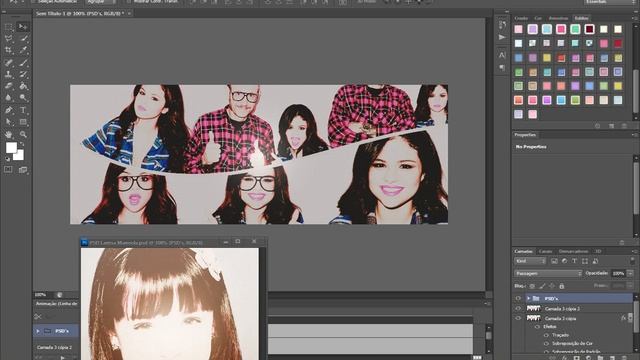Select the Zoom tool
The width and height of the screenshot is (640, 360).
coord(23,134)
